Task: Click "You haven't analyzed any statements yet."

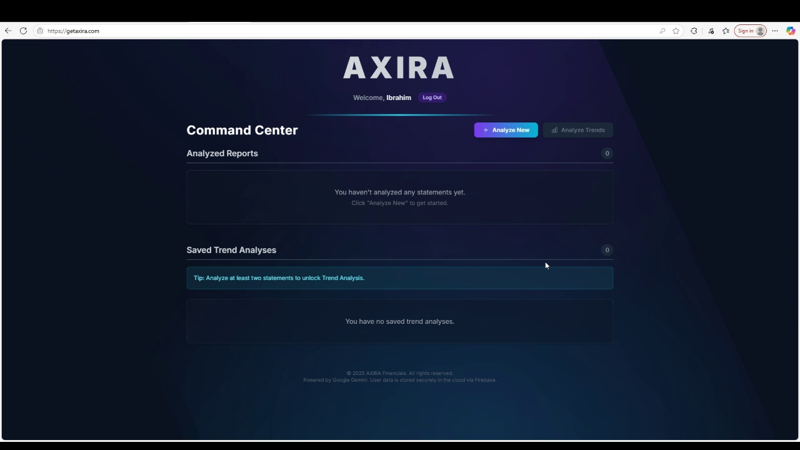Action: pyautogui.click(x=399, y=192)
